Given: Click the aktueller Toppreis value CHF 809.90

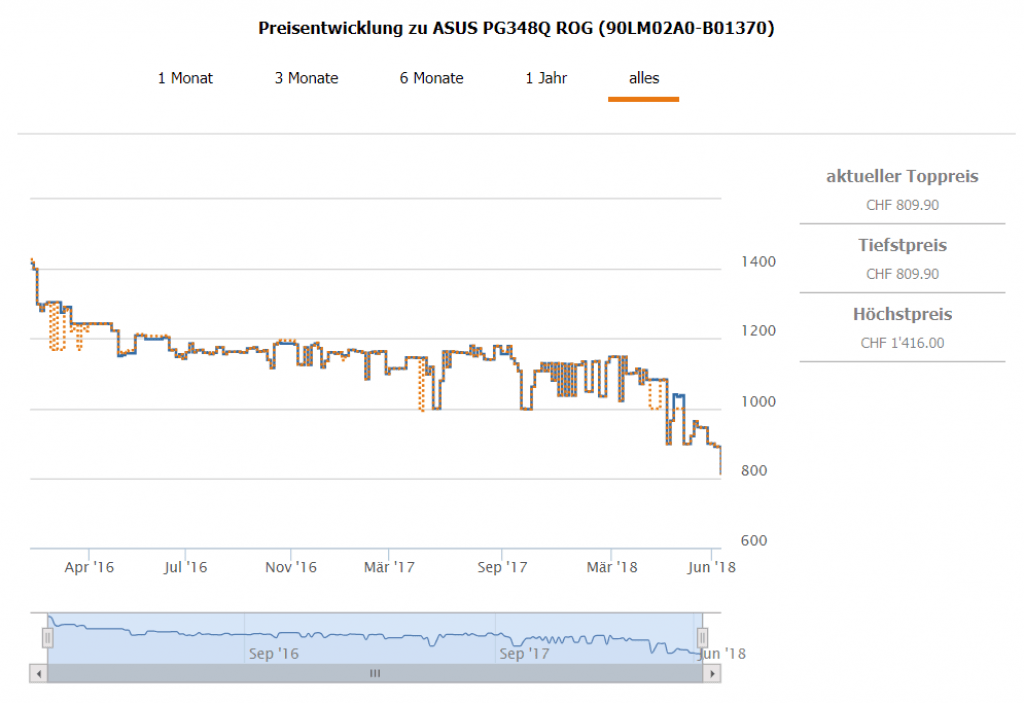Looking at the screenshot, I should coord(902,205).
